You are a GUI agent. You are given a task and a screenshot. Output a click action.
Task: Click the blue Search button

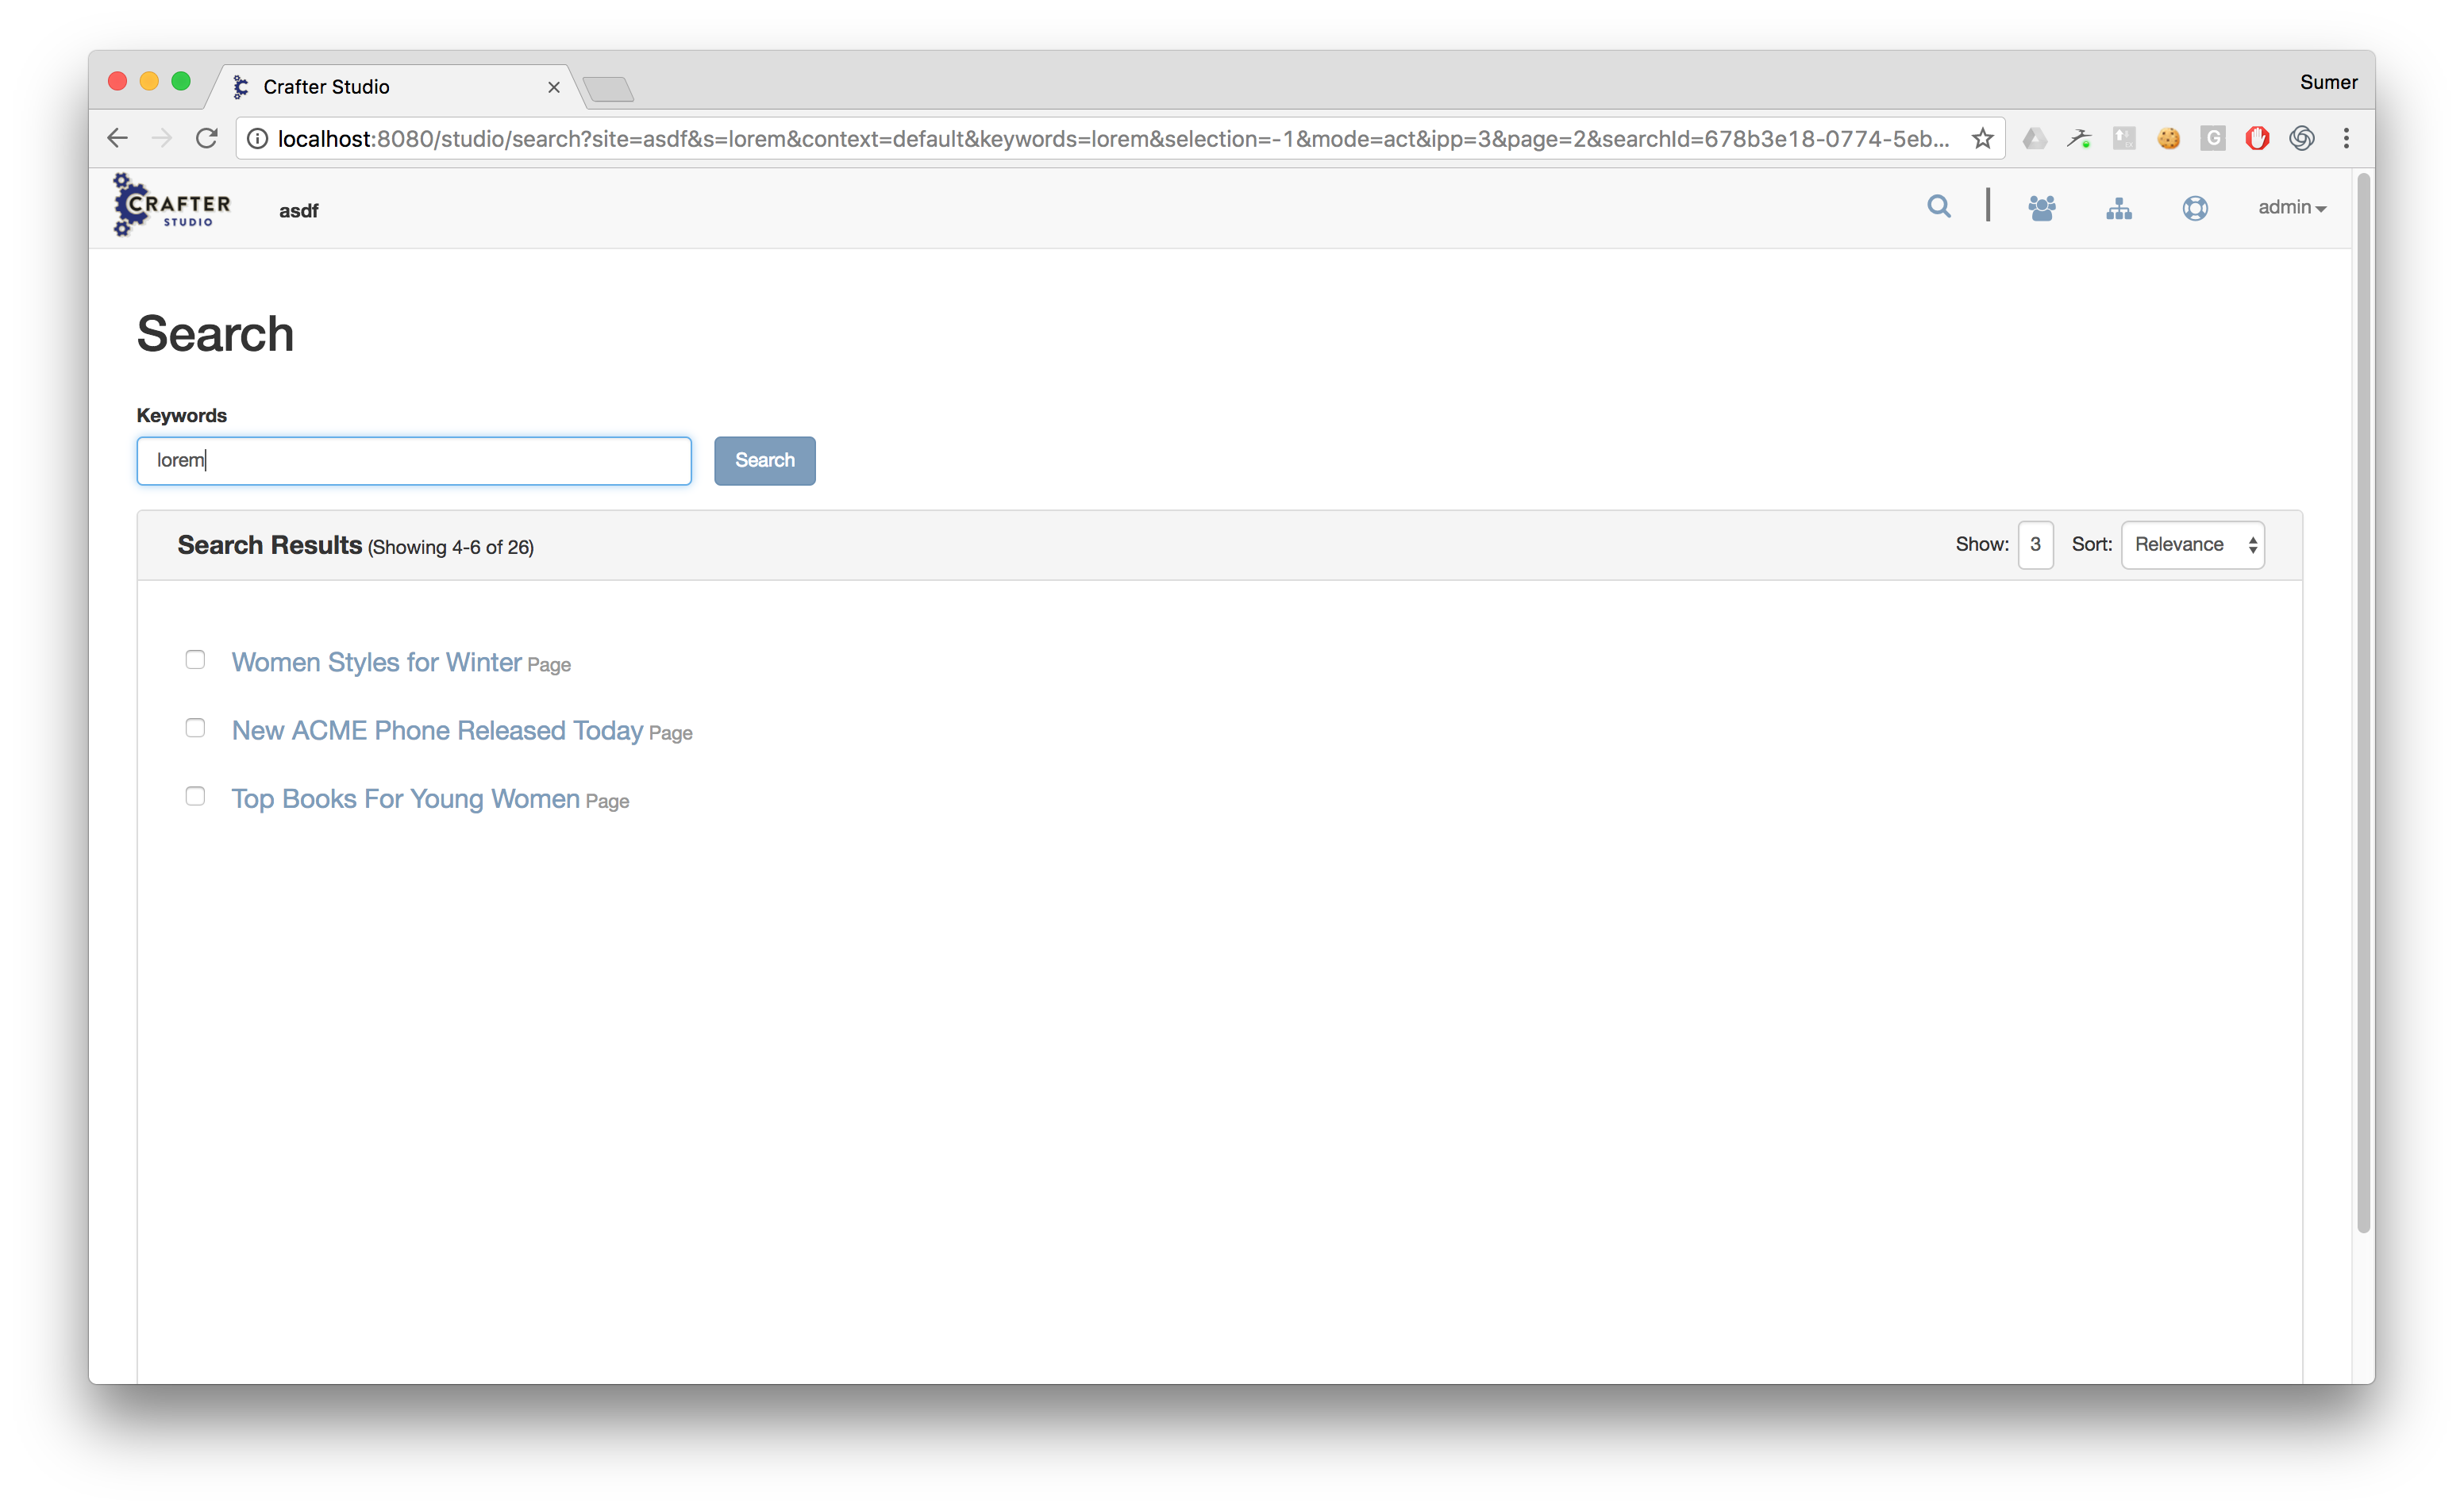tap(764, 461)
